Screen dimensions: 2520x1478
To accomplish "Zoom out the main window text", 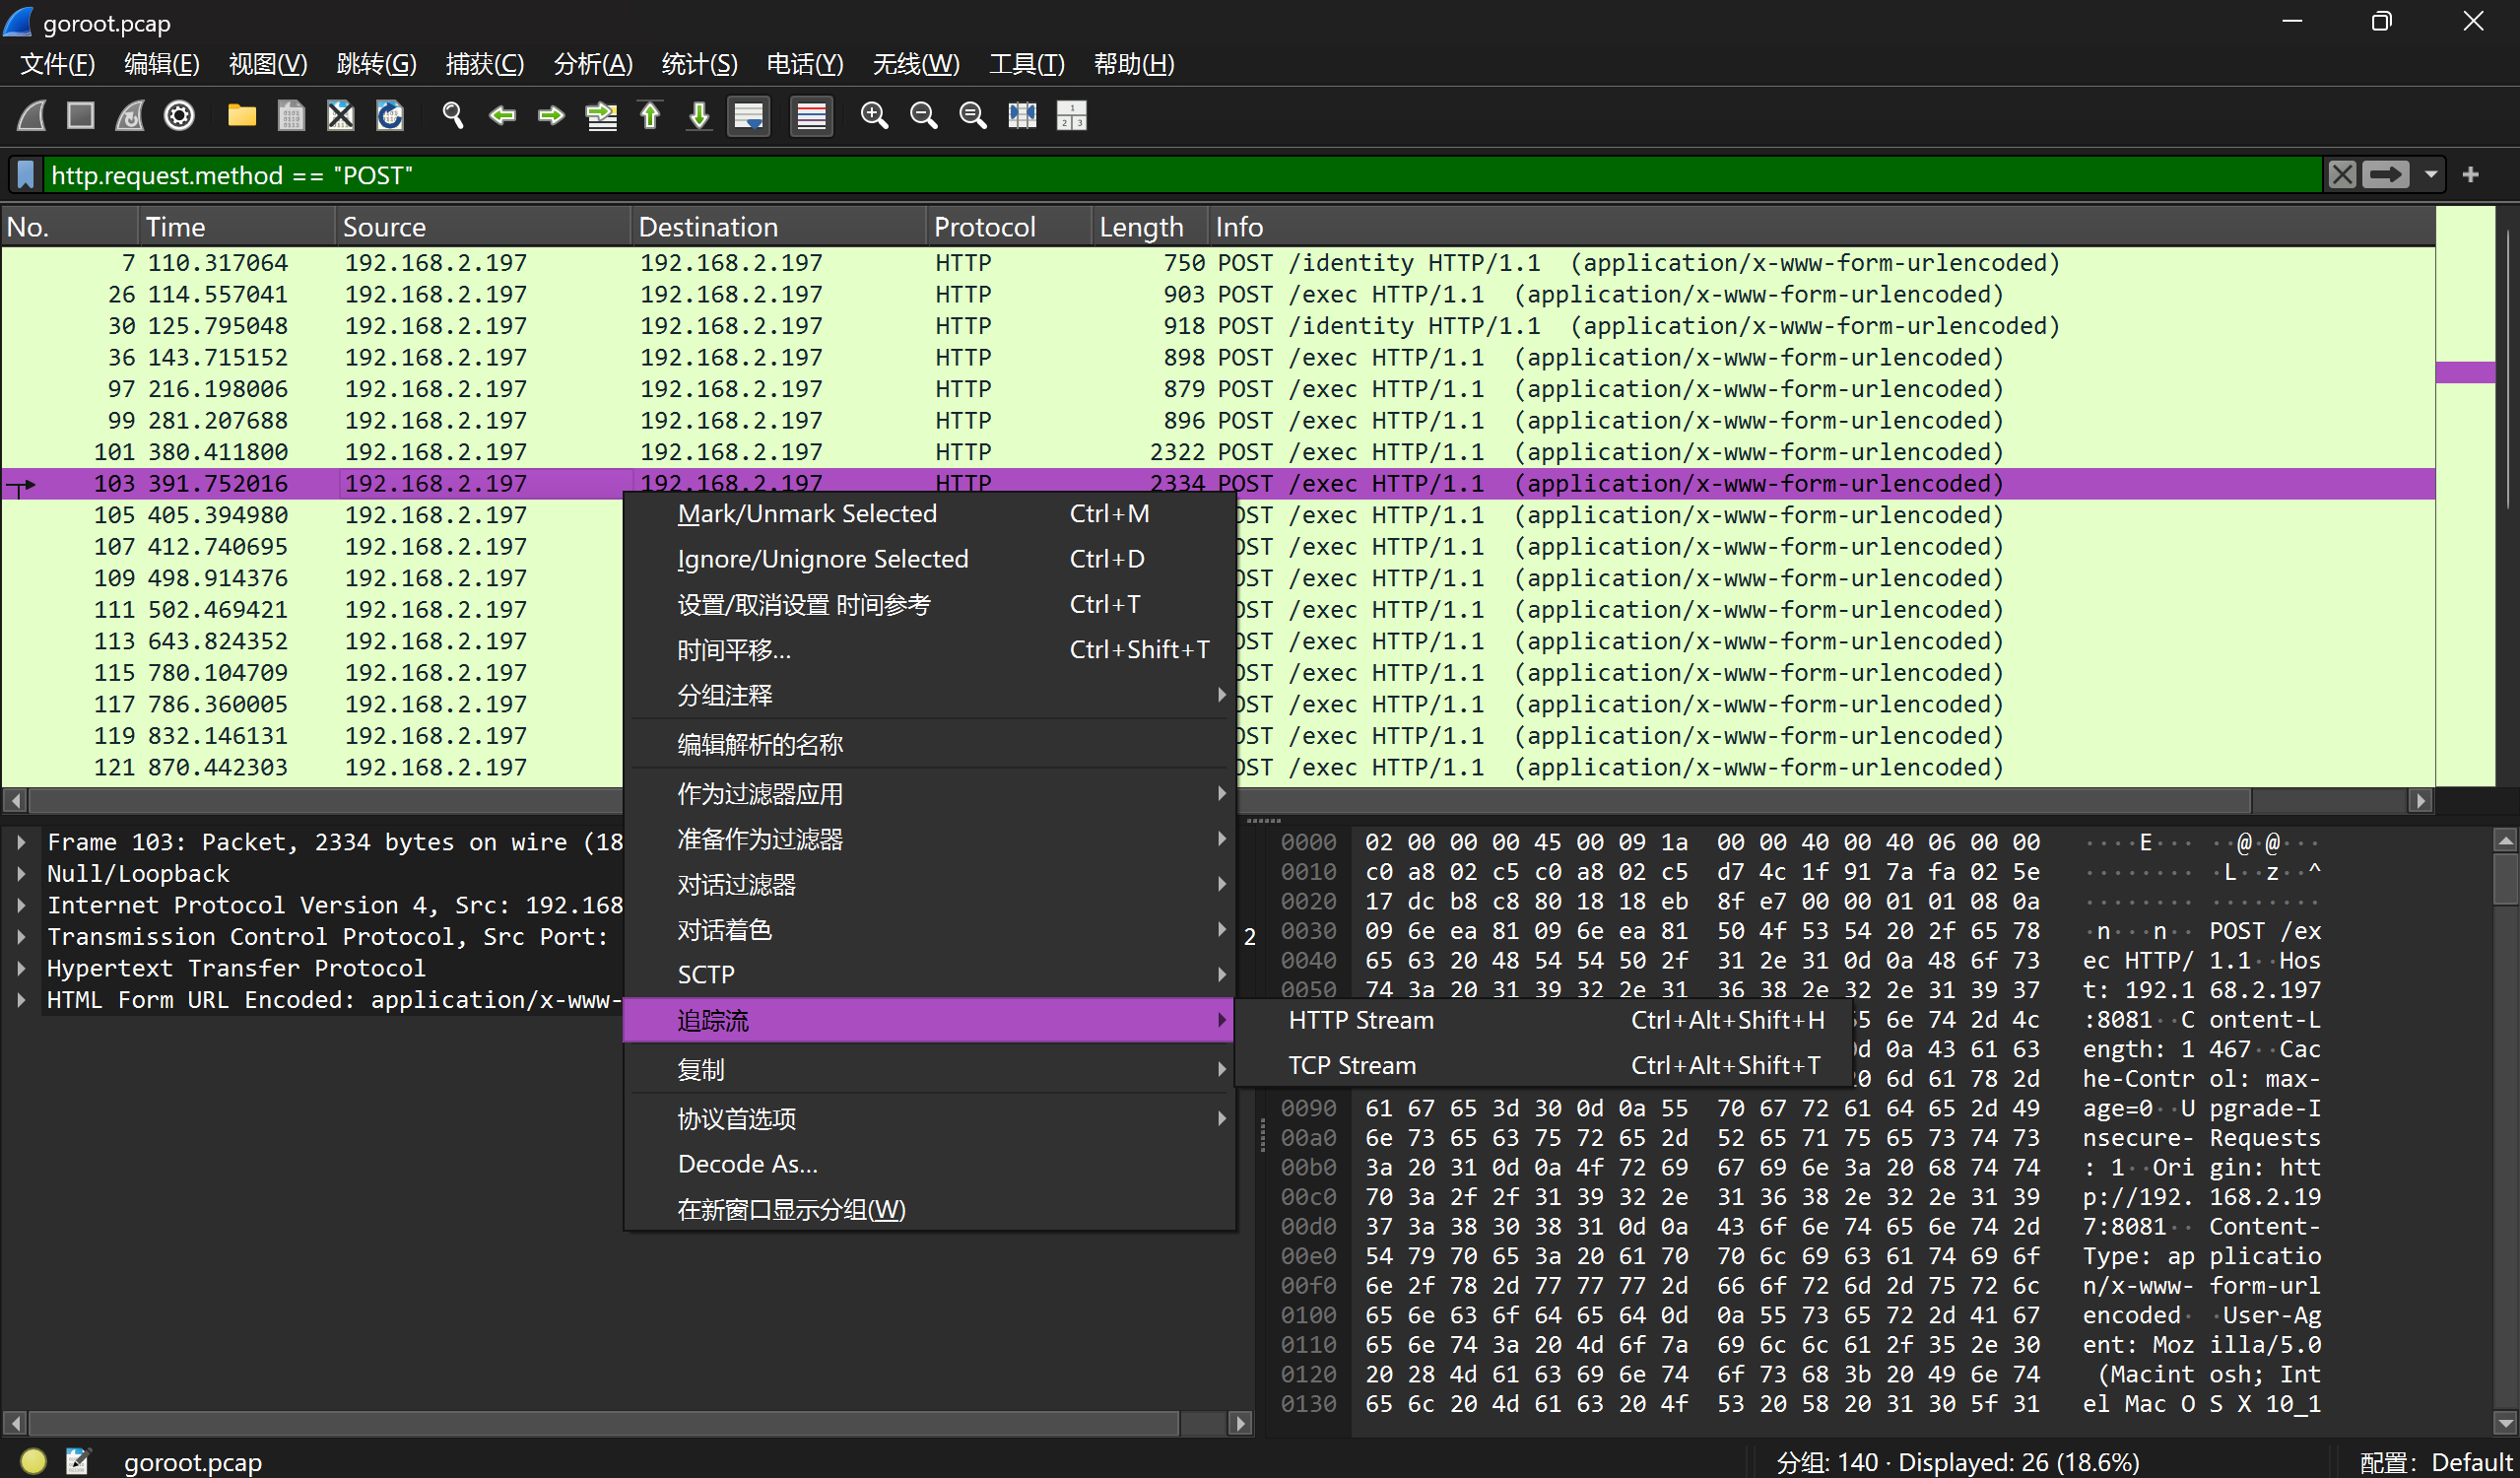I will click(923, 116).
